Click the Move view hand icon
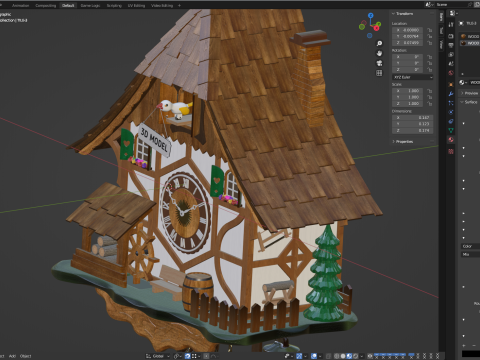Screen dimensions: 480x360 (379, 53)
